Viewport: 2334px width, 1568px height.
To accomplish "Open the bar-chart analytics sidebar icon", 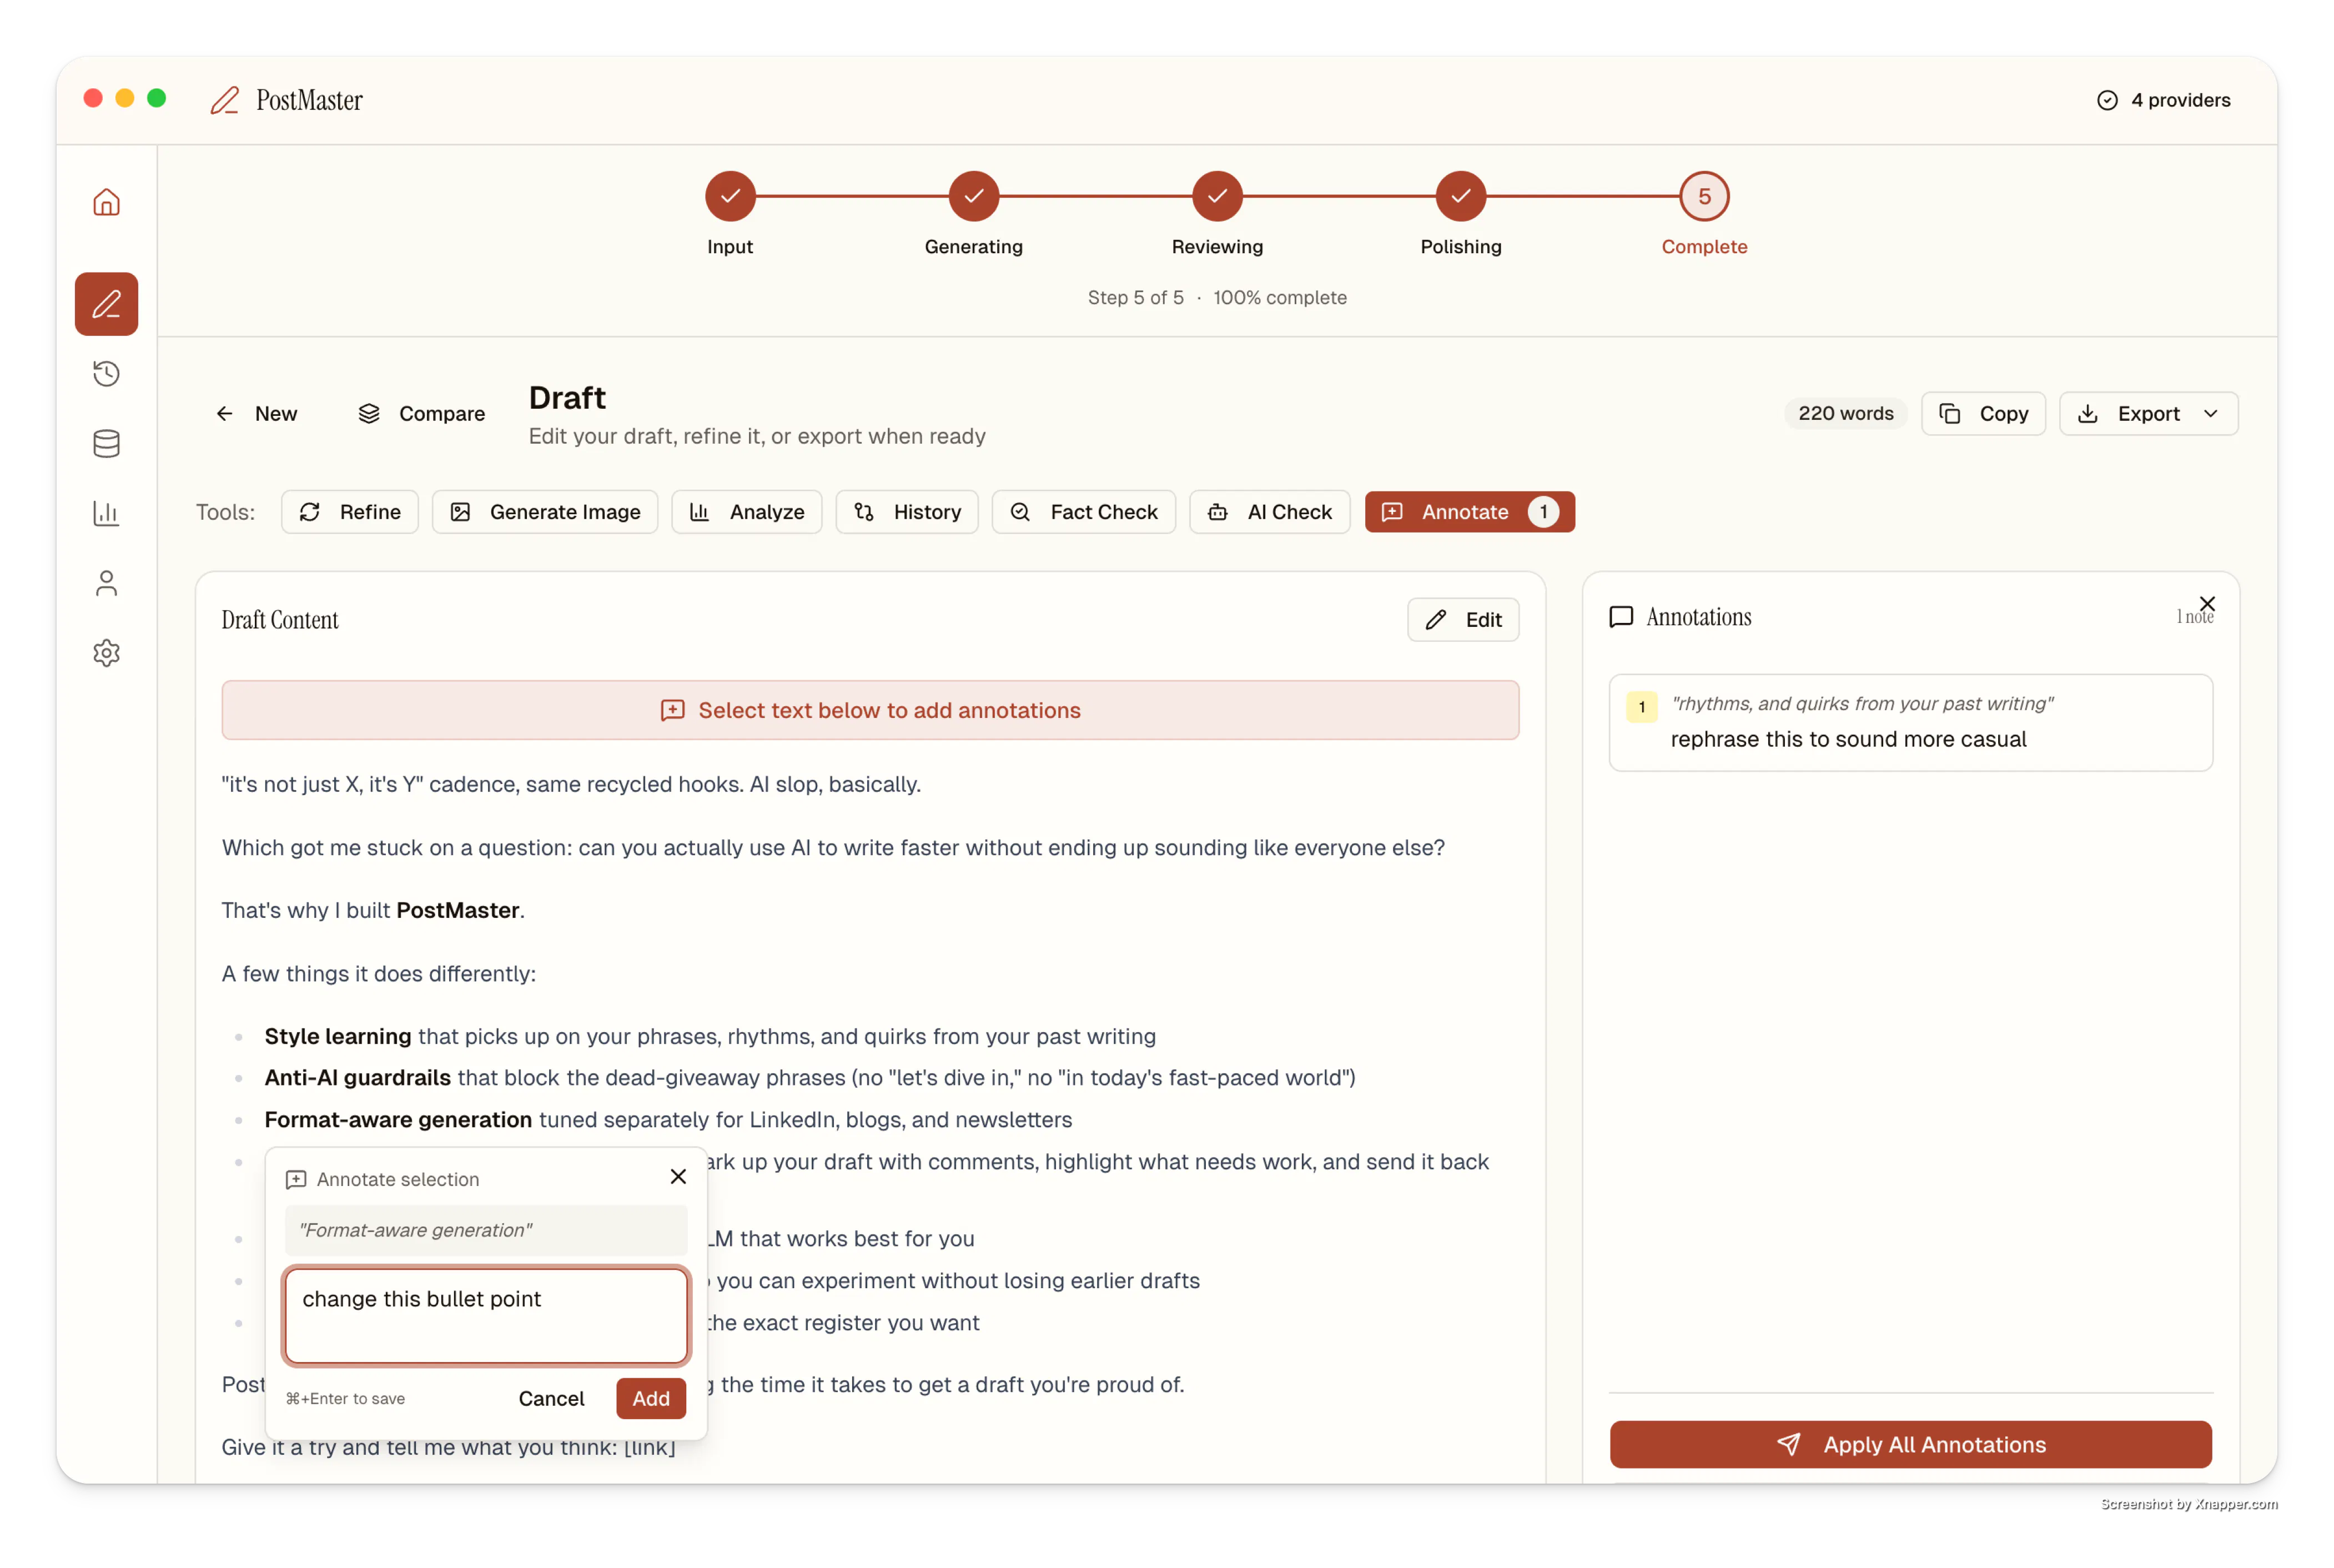I will coord(106,514).
